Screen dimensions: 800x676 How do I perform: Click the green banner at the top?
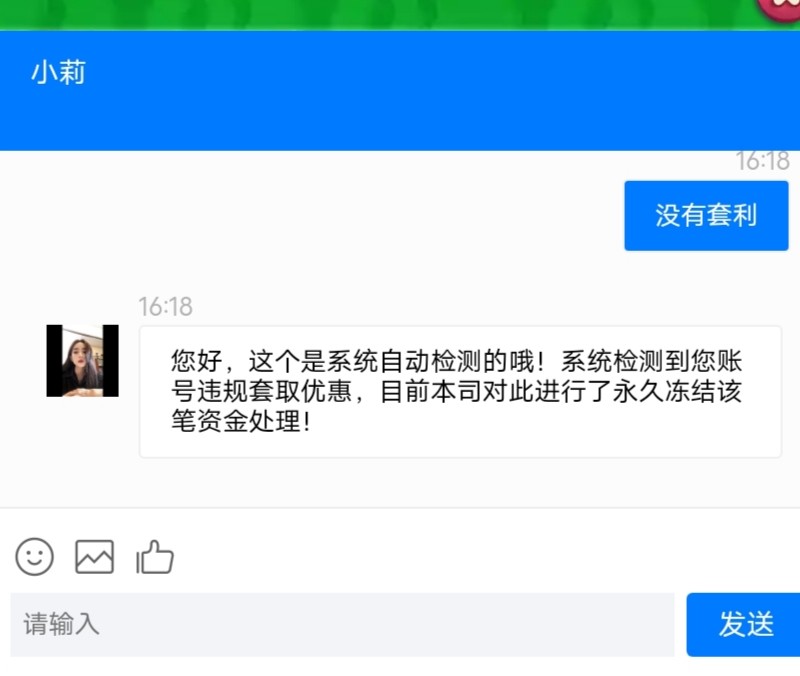(x=400, y=15)
